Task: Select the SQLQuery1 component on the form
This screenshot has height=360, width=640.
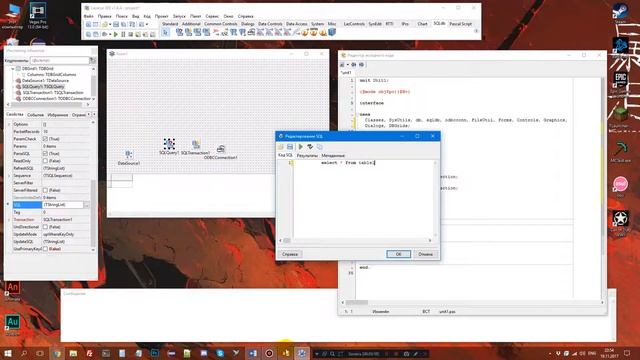Action: click(x=169, y=144)
